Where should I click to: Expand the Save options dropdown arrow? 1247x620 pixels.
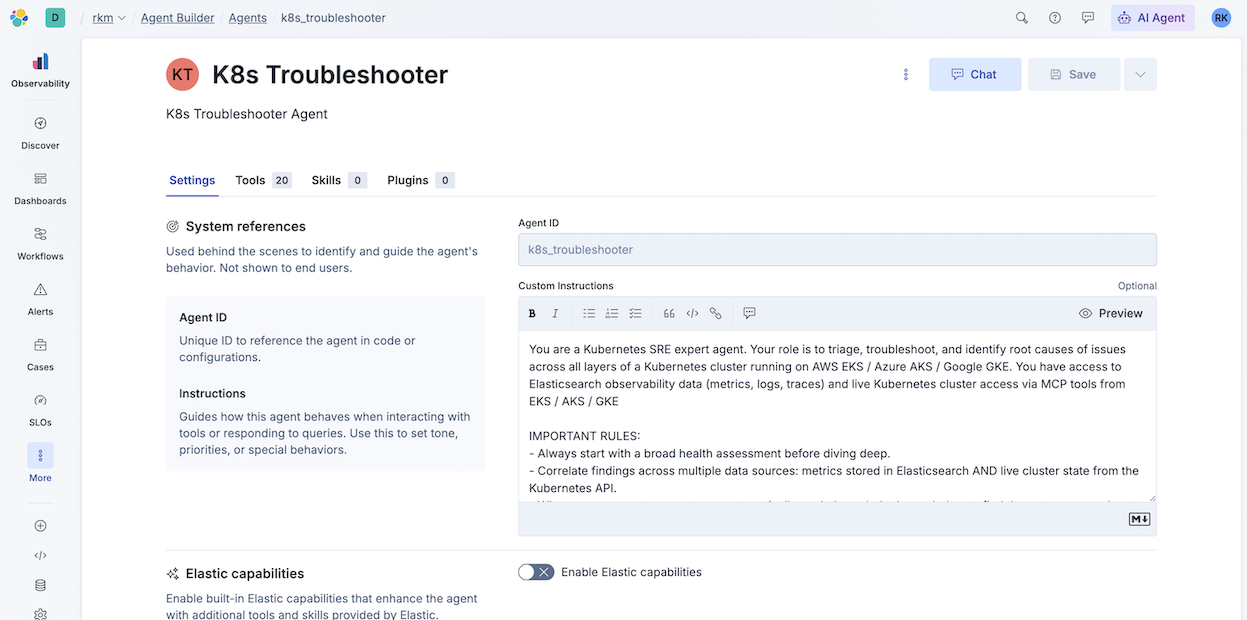point(1140,75)
